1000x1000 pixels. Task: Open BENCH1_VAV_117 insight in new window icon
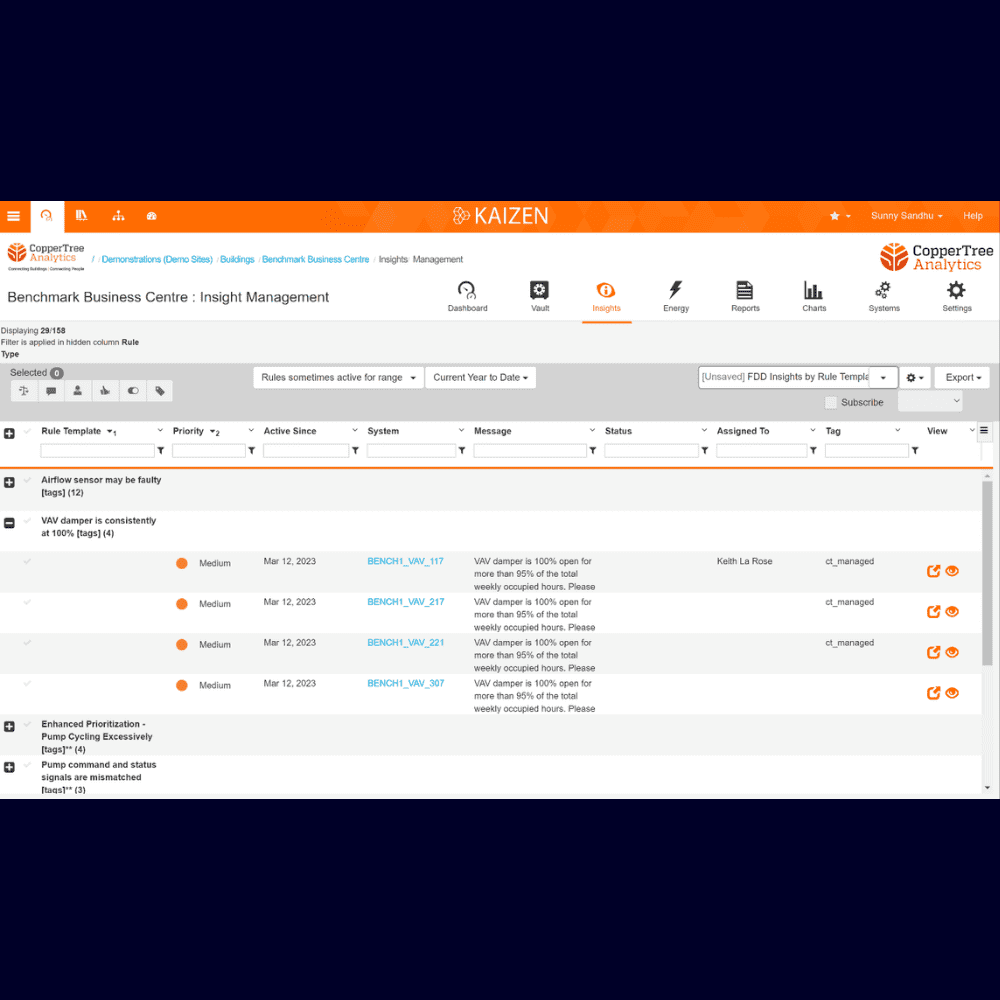click(x=933, y=571)
